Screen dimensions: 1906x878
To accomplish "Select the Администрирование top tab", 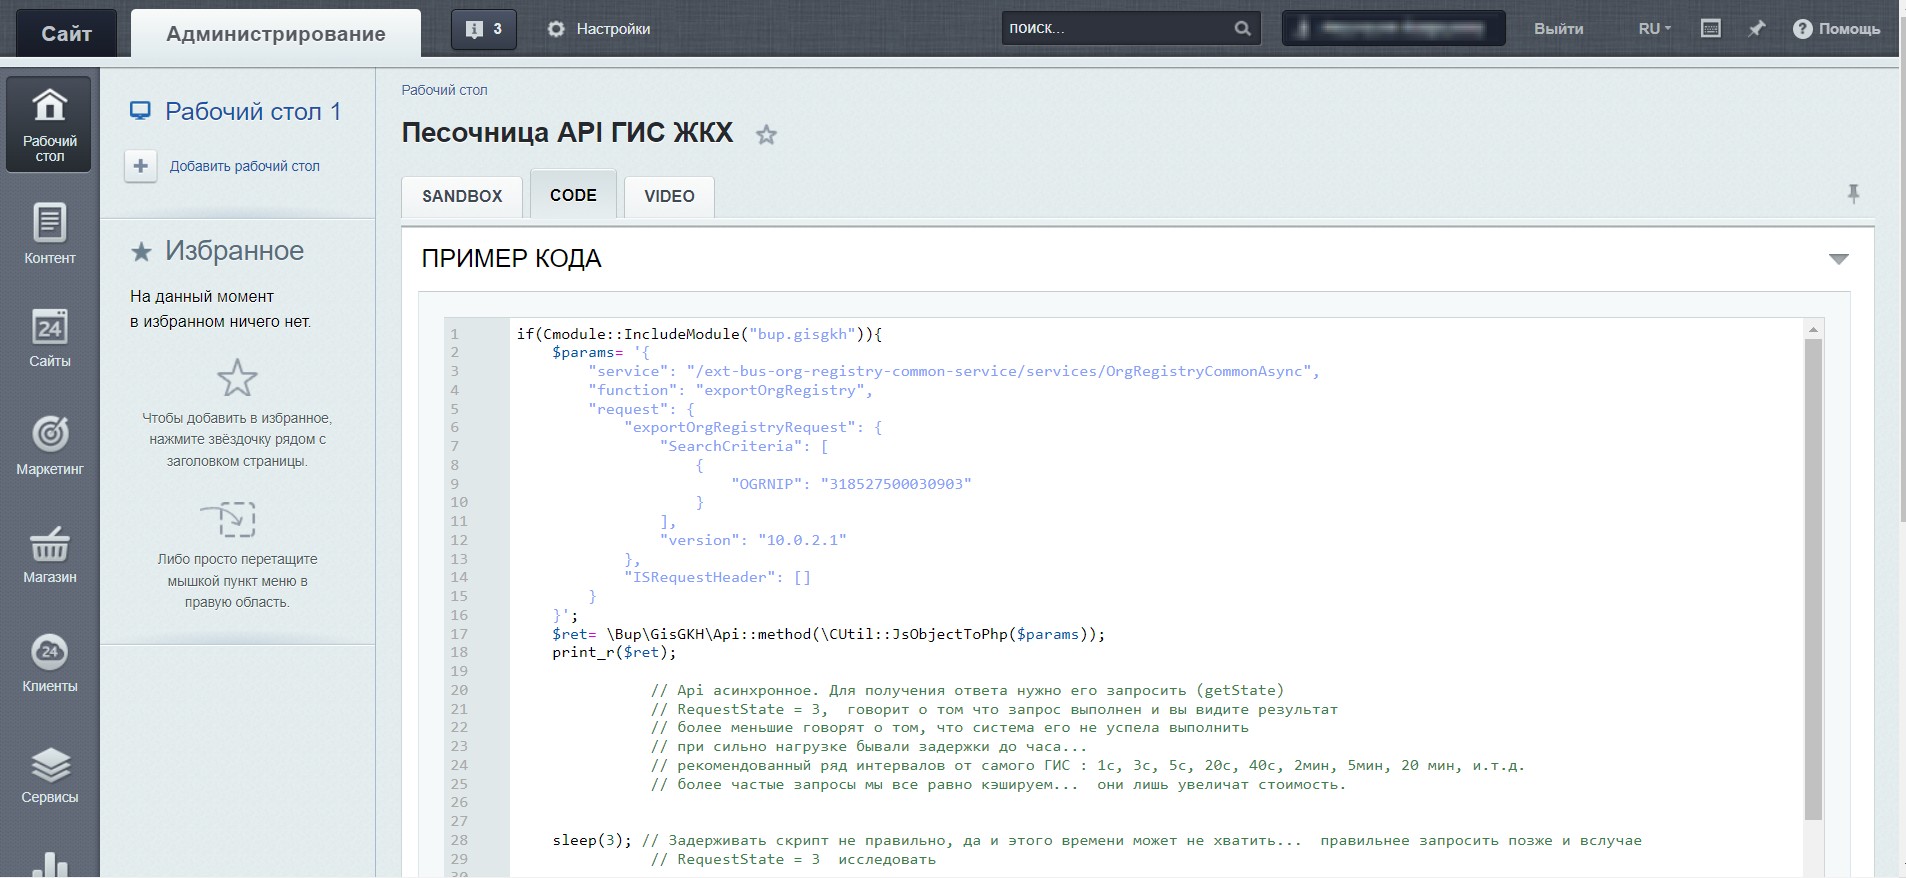I will pyautogui.click(x=276, y=33).
